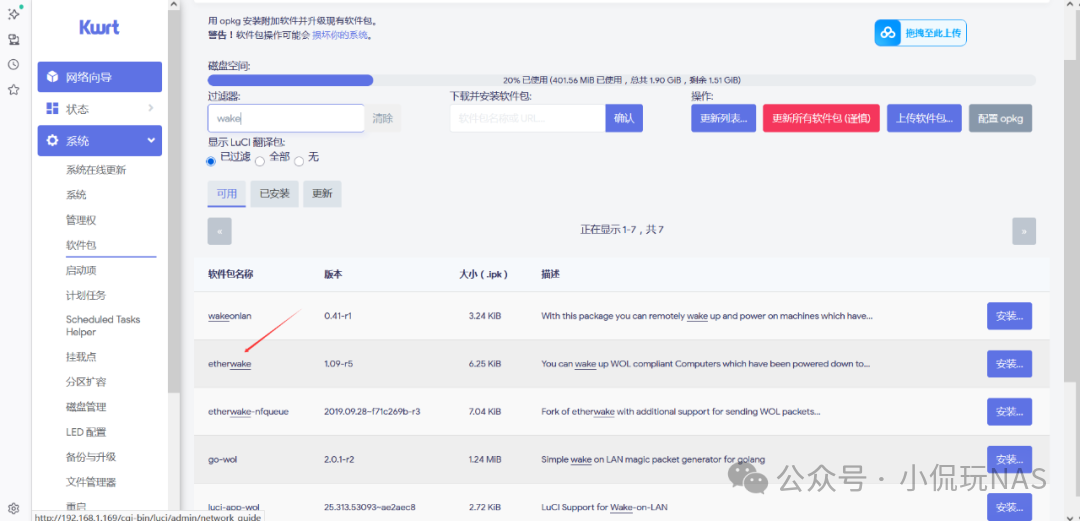Open 分区扩容 in the sidebar
1080x521 pixels.
(86, 382)
